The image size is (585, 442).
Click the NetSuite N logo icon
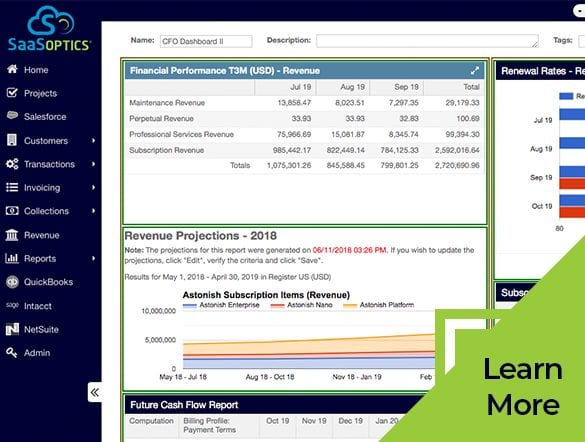[x=12, y=329]
